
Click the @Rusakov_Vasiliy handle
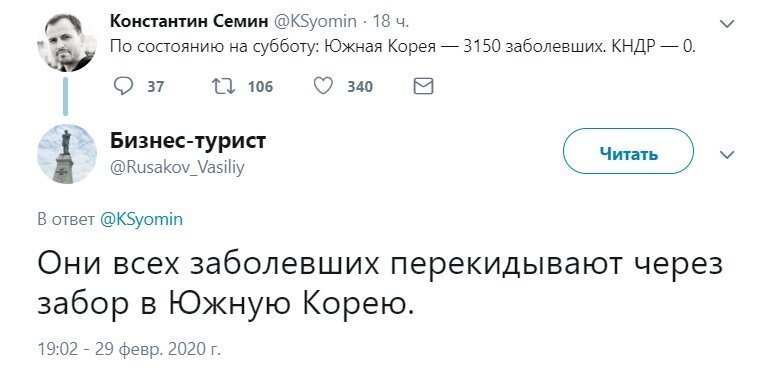[178, 168]
